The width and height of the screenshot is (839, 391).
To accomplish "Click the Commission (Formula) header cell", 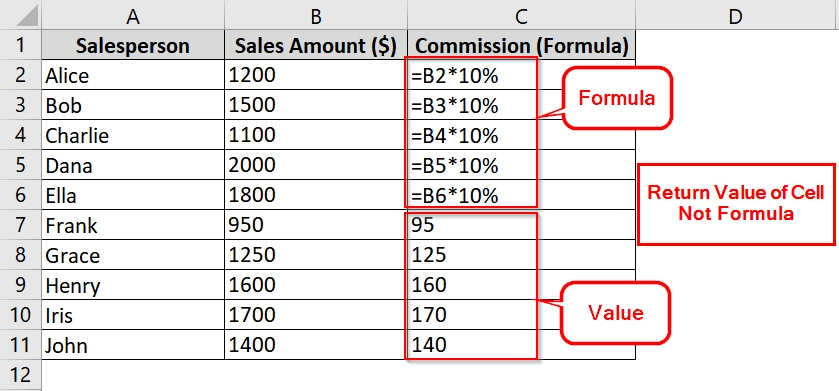I will point(522,45).
